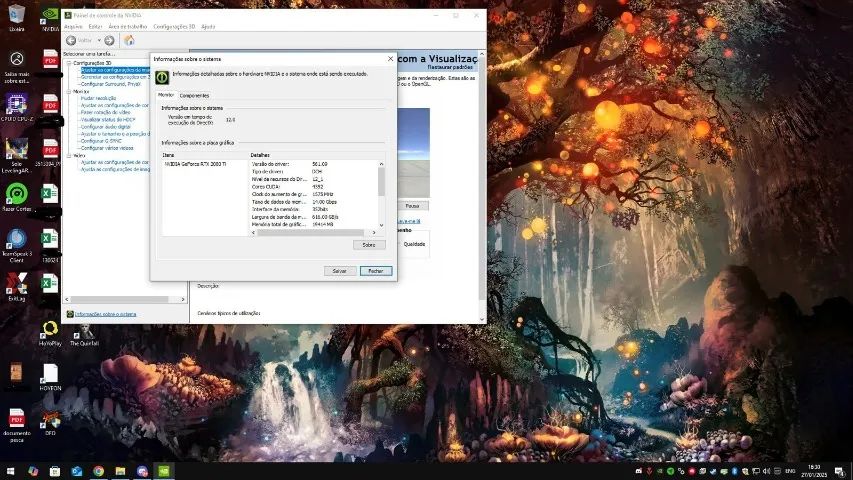Open the HoYoPlay desktop icon

click(x=50, y=333)
